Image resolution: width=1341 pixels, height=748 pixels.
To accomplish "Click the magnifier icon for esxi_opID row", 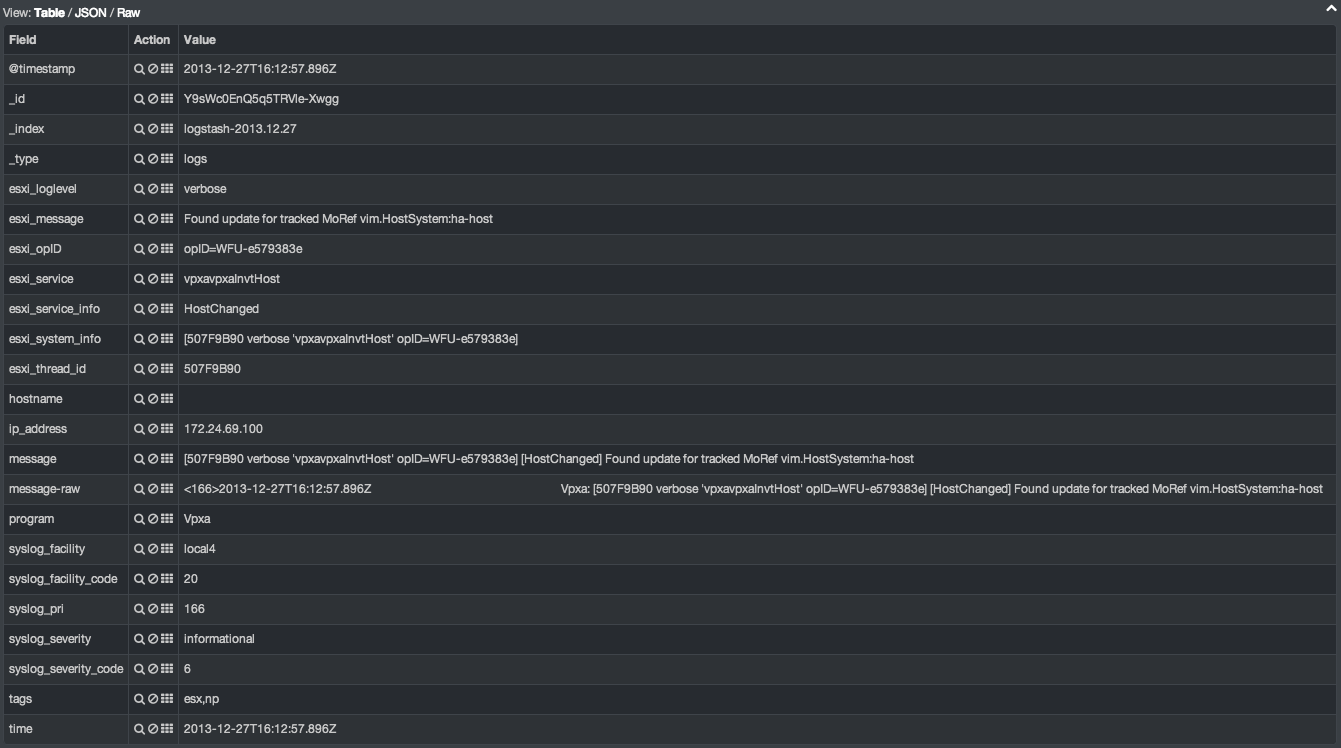I will [x=140, y=249].
